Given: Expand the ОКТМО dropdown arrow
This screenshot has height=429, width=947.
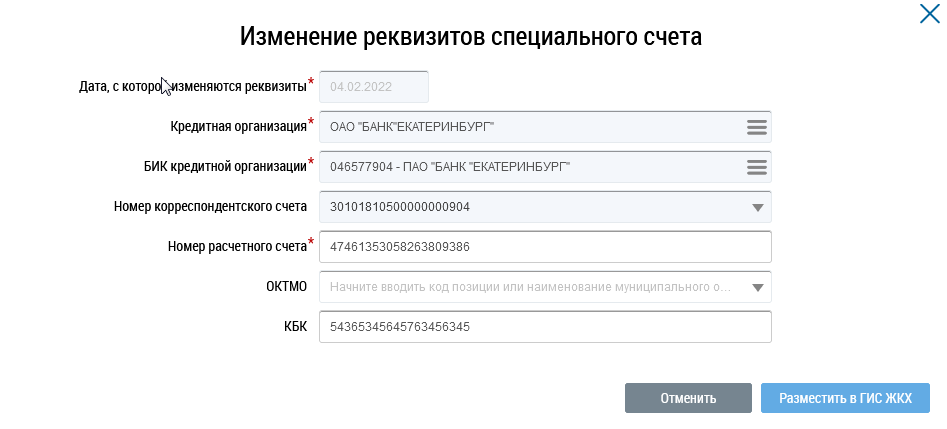Looking at the screenshot, I should [x=757, y=288].
